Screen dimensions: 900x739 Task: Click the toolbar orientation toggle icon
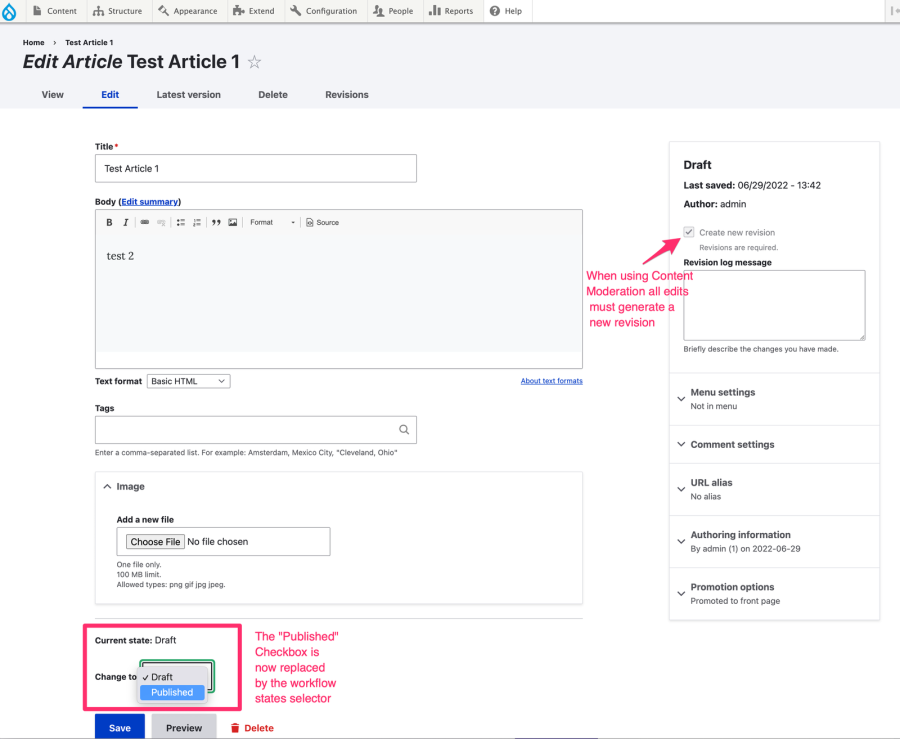point(894,11)
